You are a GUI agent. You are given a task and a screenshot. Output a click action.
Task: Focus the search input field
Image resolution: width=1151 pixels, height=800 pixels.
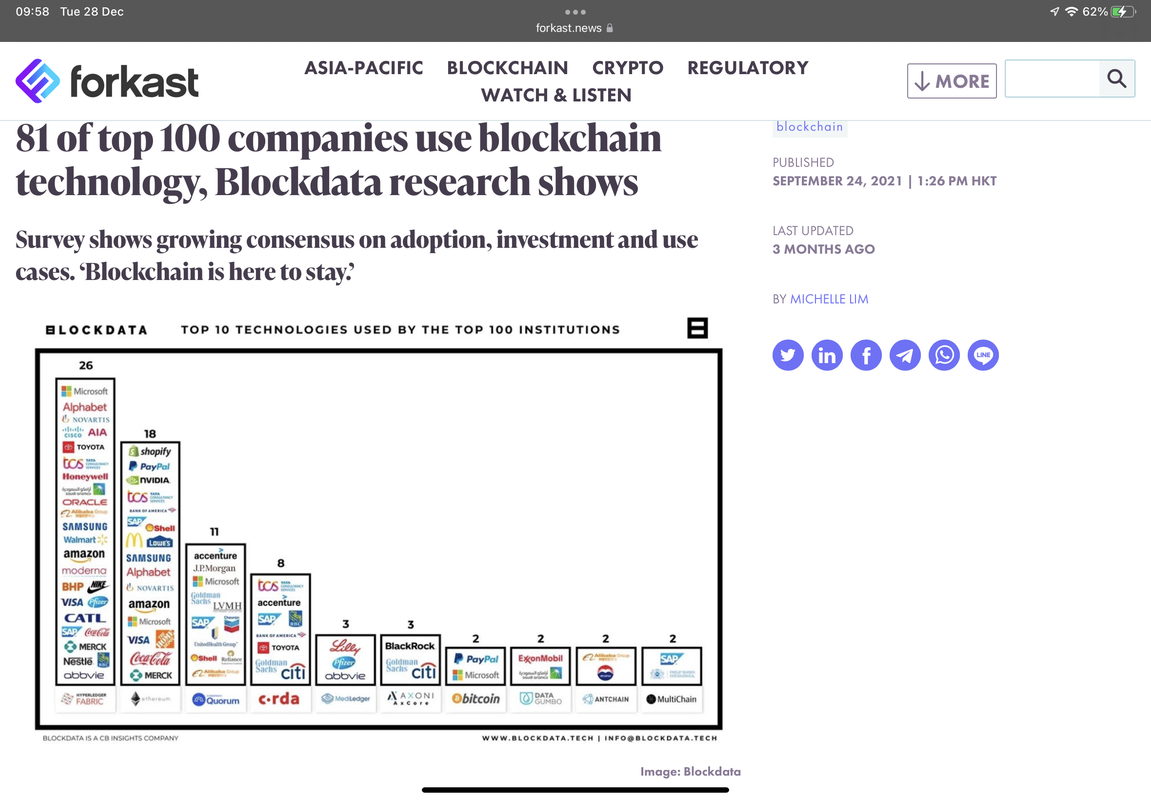point(1052,79)
